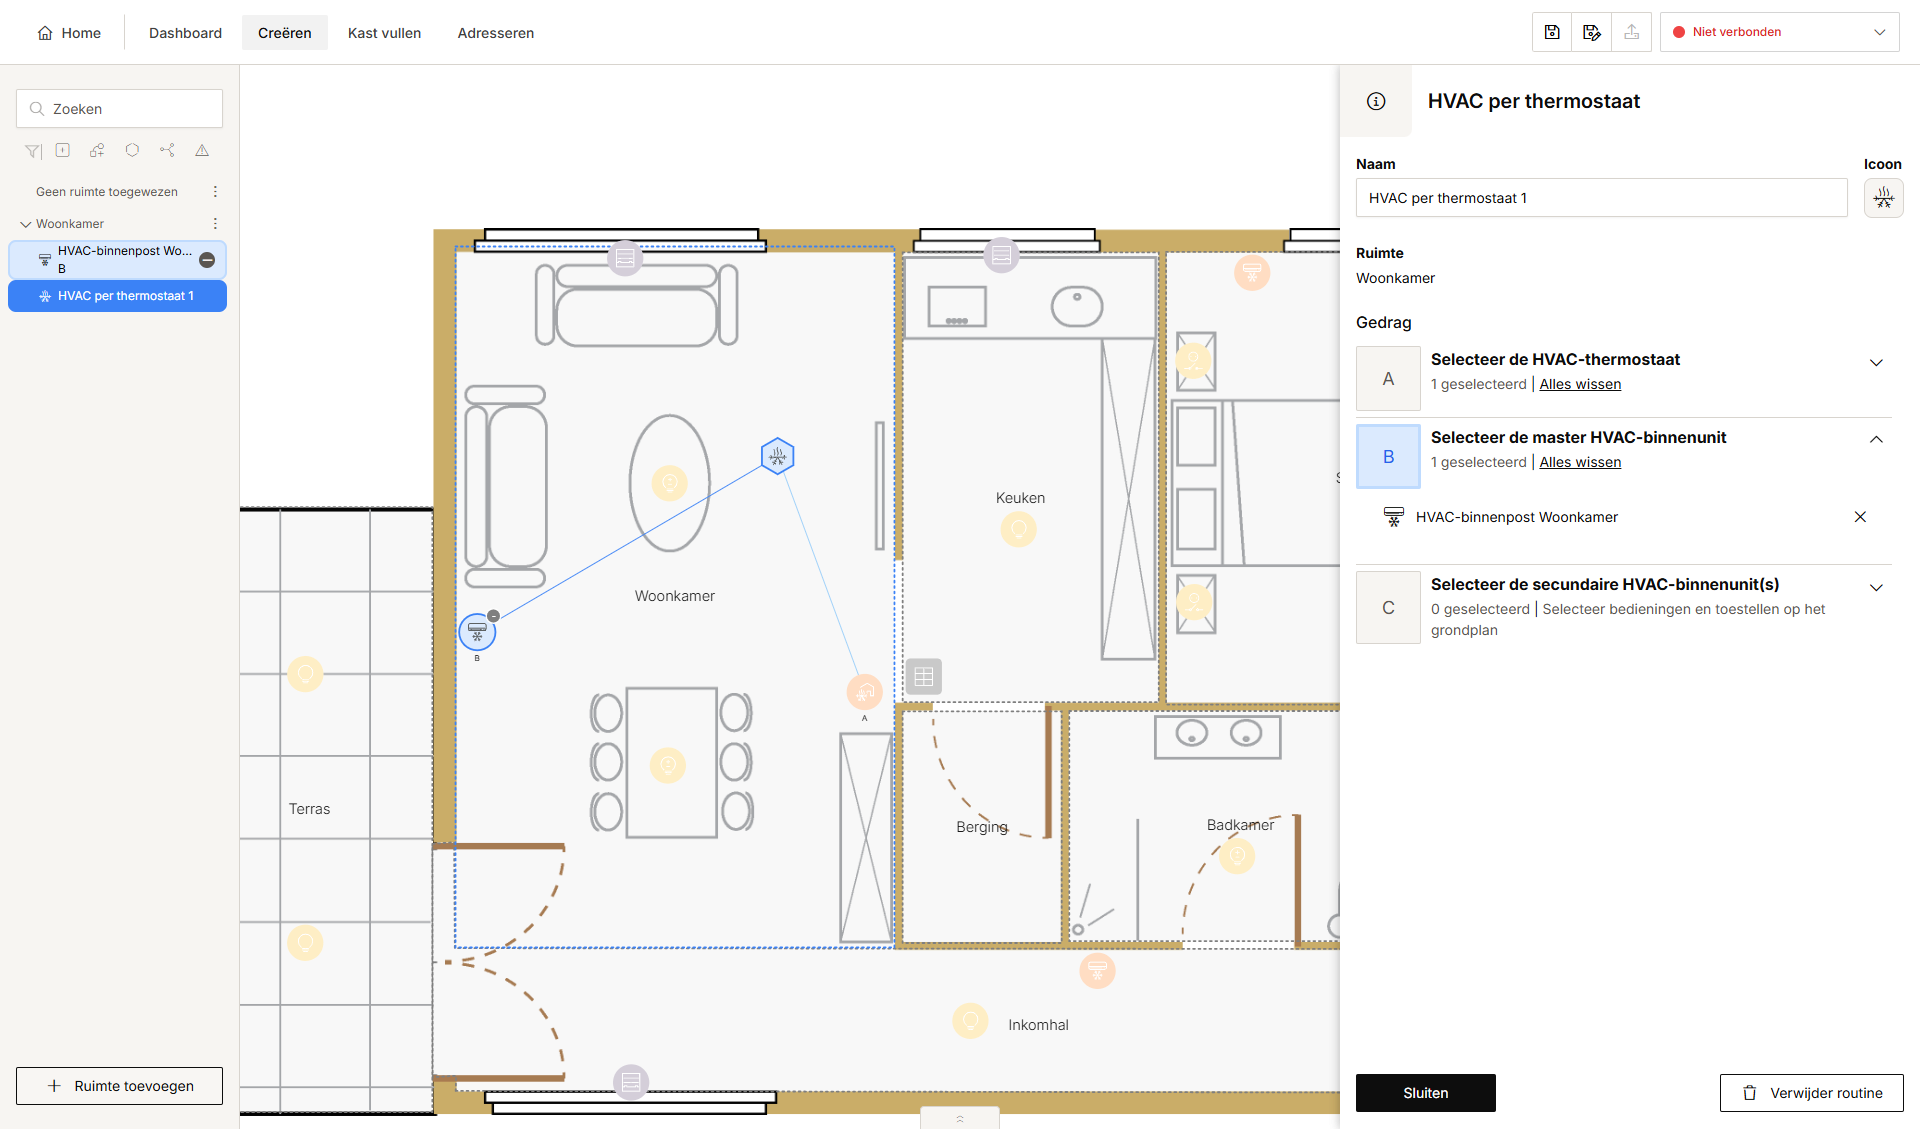Image resolution: width=1920 pixels, height=1129 pixels.
Task: Edit the Naam field HVAC per thermostaat 1
Action: (1601, 198)
